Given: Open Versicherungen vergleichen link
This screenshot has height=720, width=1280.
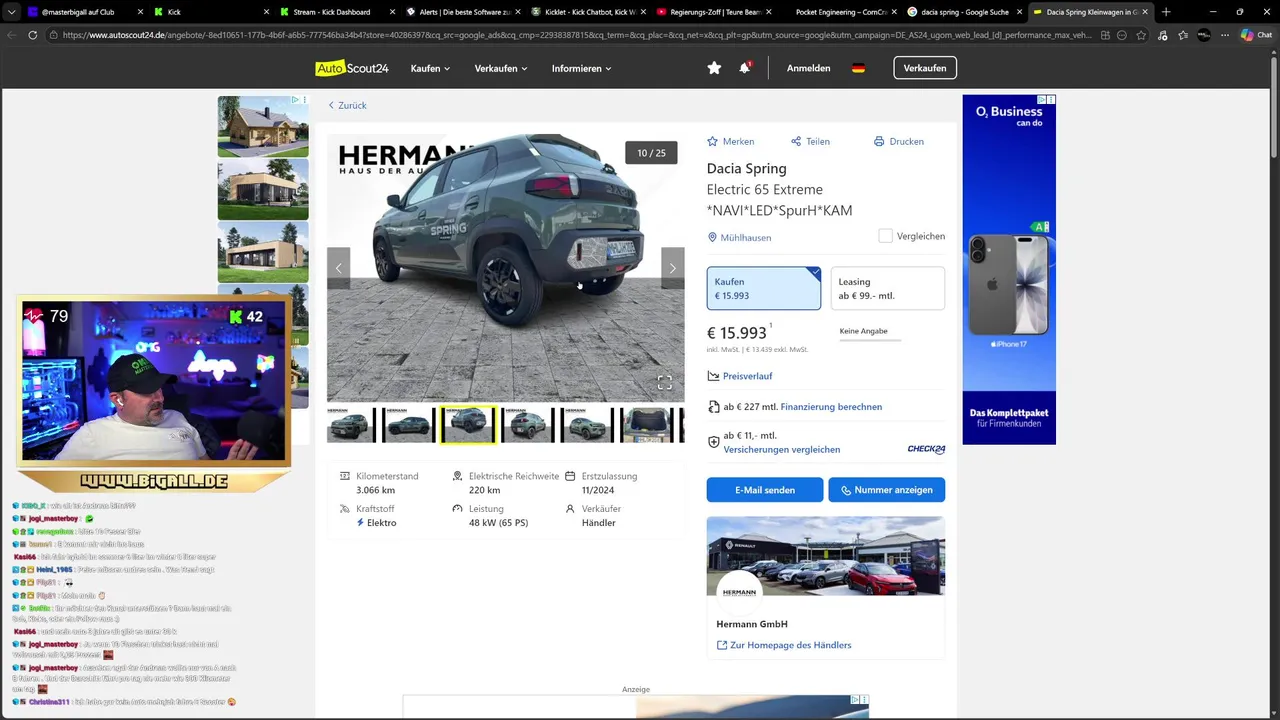Looking at the screenshot, I should pos(782,449).
